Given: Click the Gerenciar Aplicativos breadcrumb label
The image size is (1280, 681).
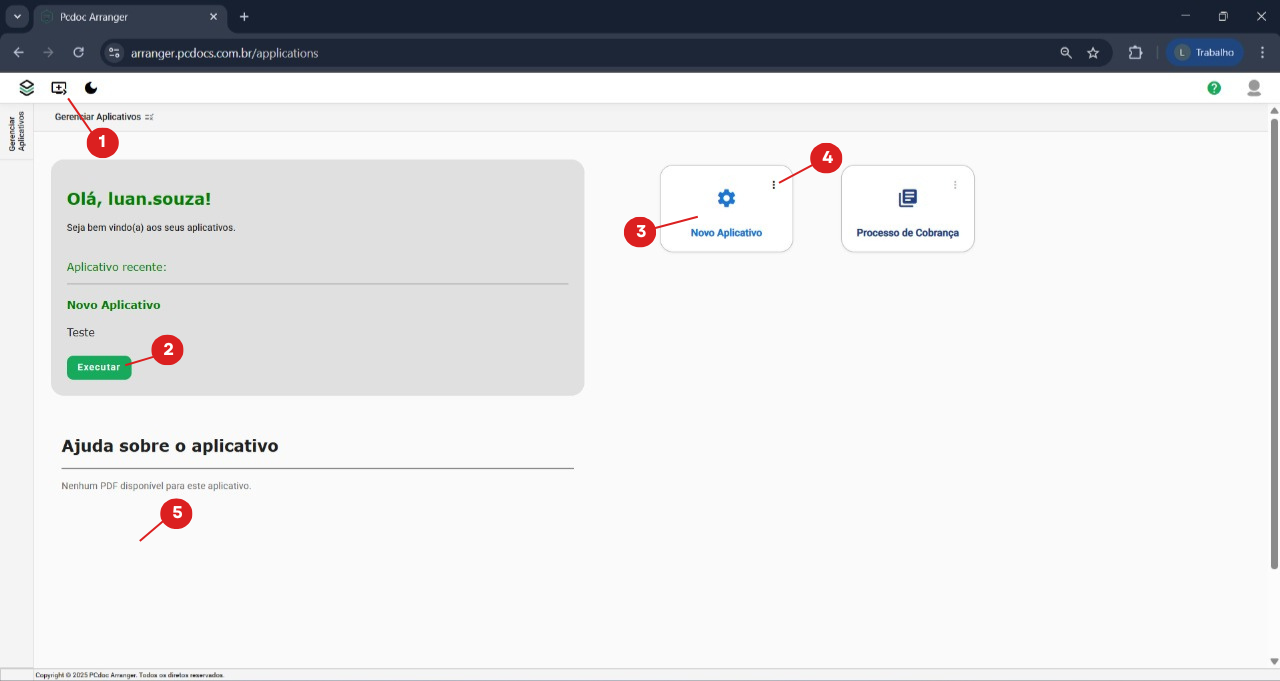Looking at the screenshot, I should point(98,117).
